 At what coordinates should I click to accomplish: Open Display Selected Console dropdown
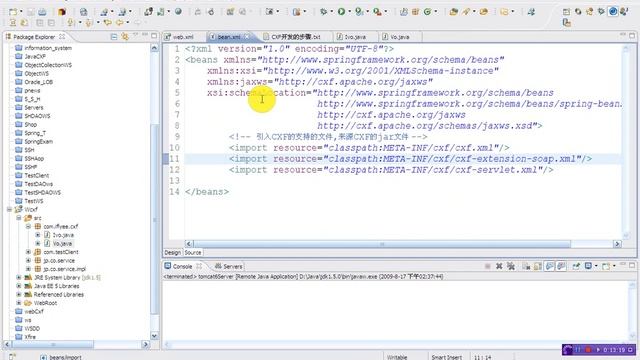coord(596,266)
